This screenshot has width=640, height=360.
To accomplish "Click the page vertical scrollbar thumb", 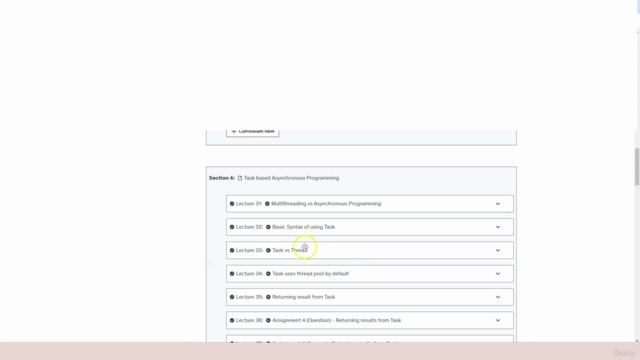I will click(637, 167).
